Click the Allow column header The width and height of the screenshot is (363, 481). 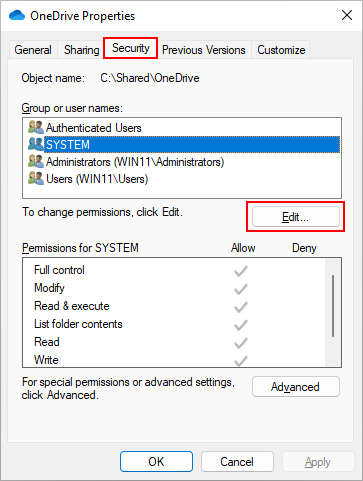[243, 248]
